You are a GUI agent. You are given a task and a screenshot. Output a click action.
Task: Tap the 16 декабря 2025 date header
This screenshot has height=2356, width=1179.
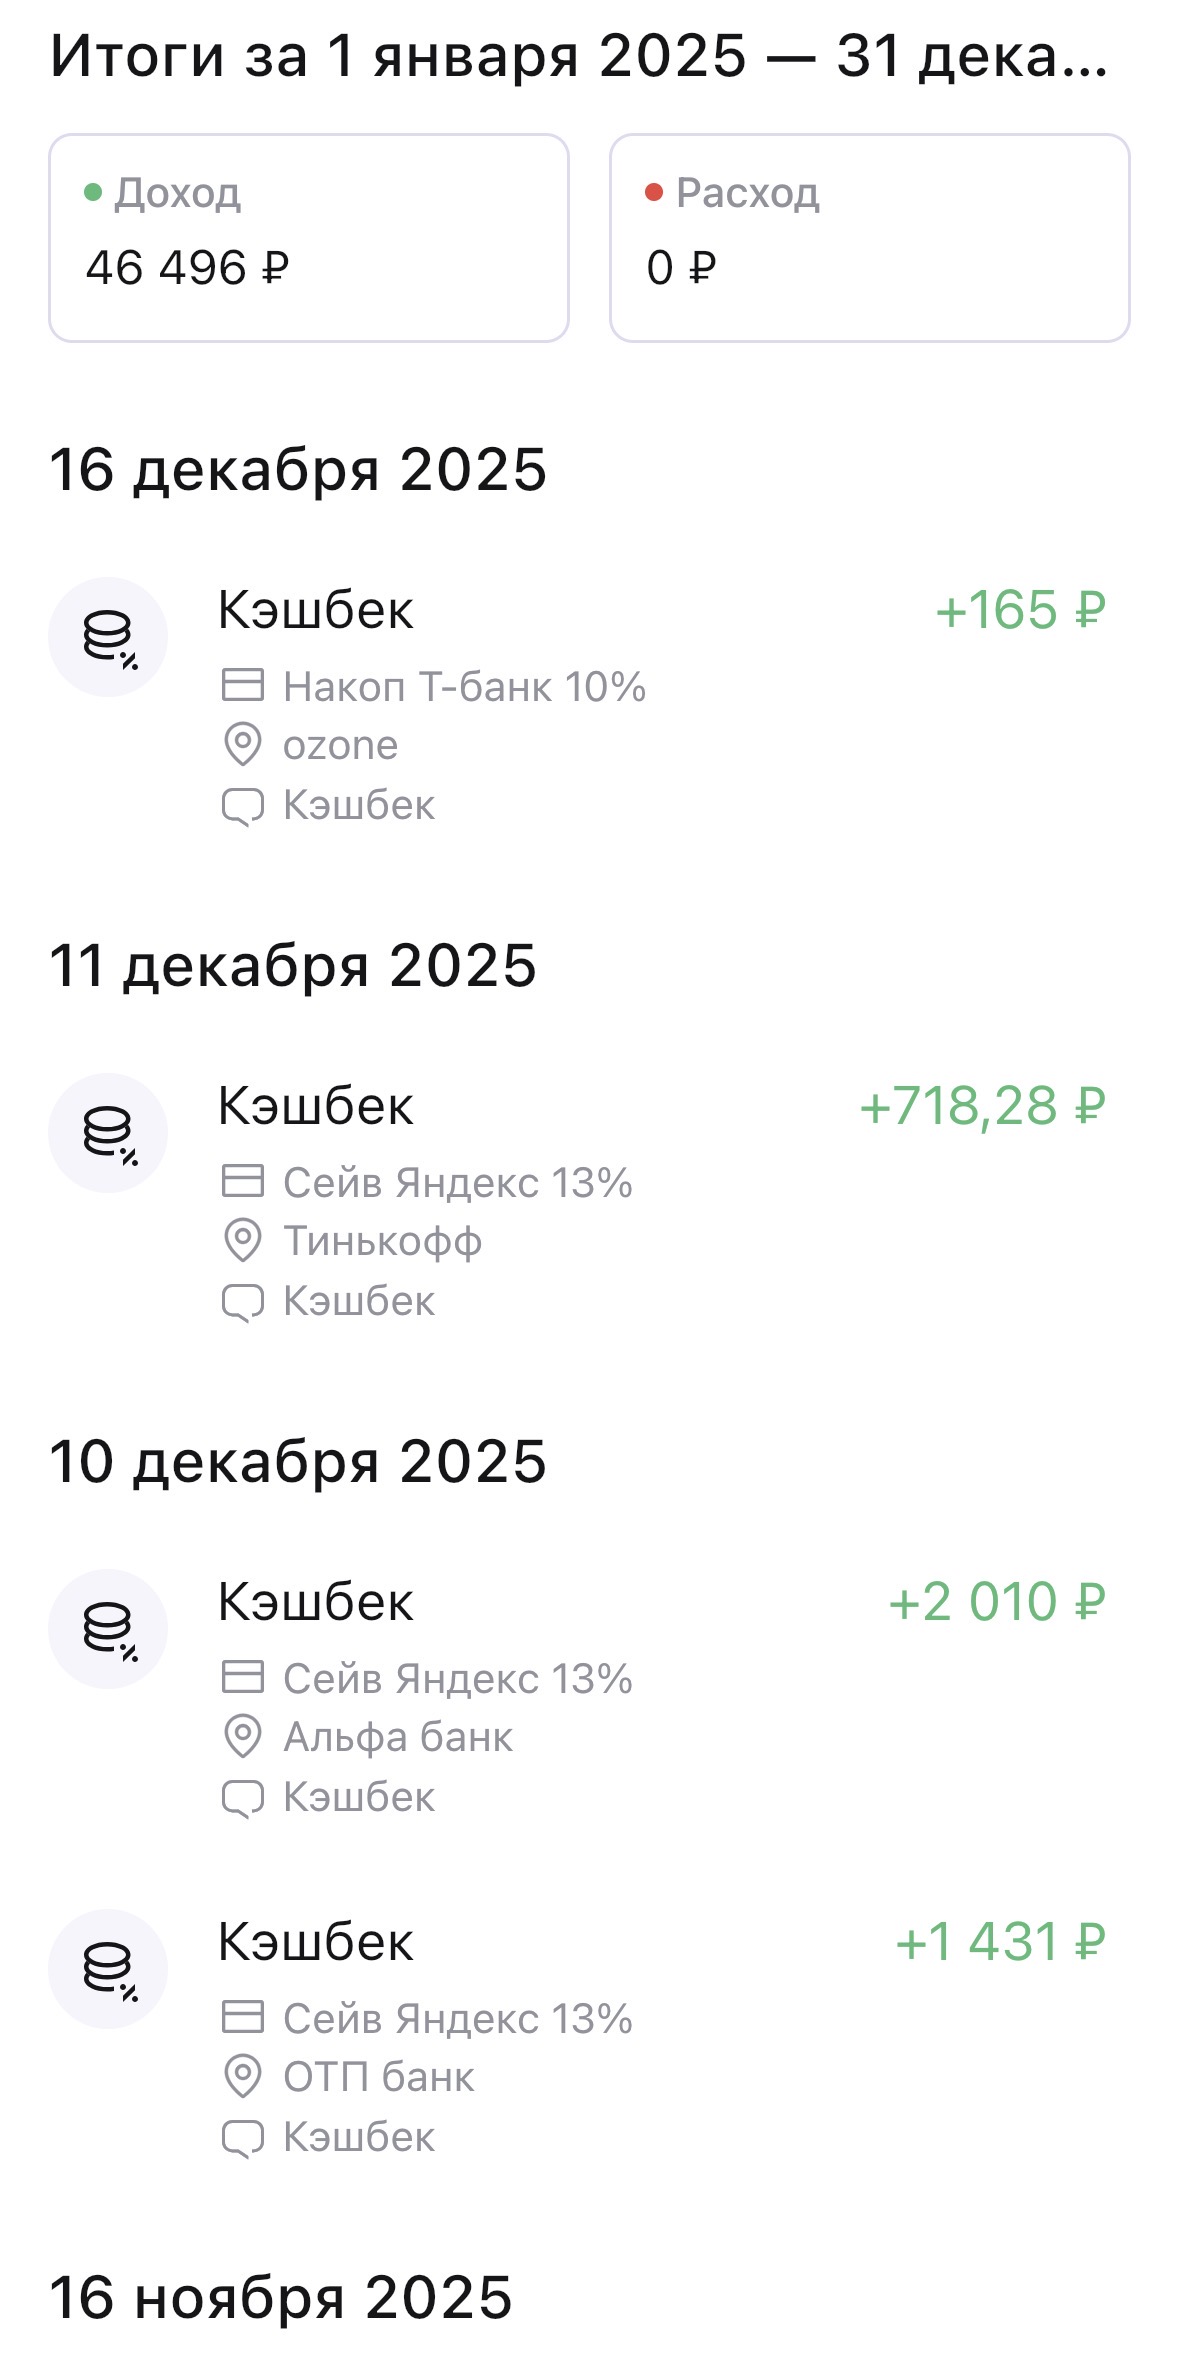pos(298,470)
